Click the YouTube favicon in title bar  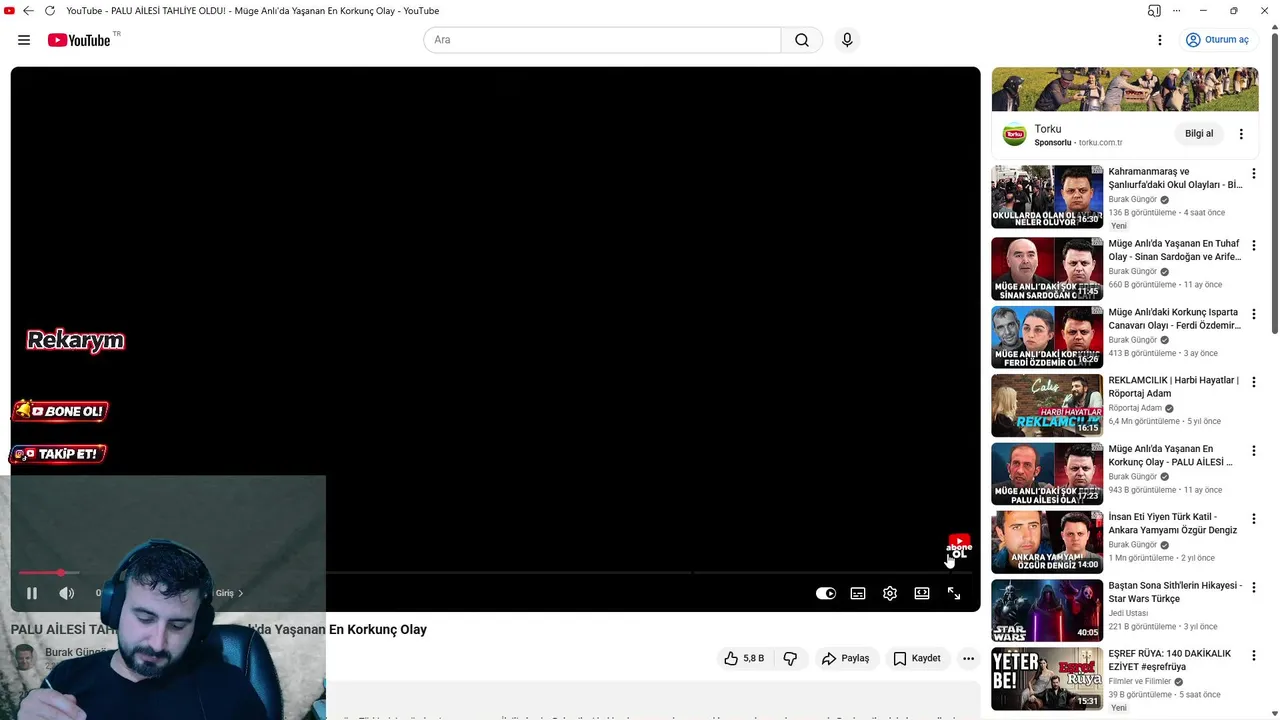tap(9, 11)
